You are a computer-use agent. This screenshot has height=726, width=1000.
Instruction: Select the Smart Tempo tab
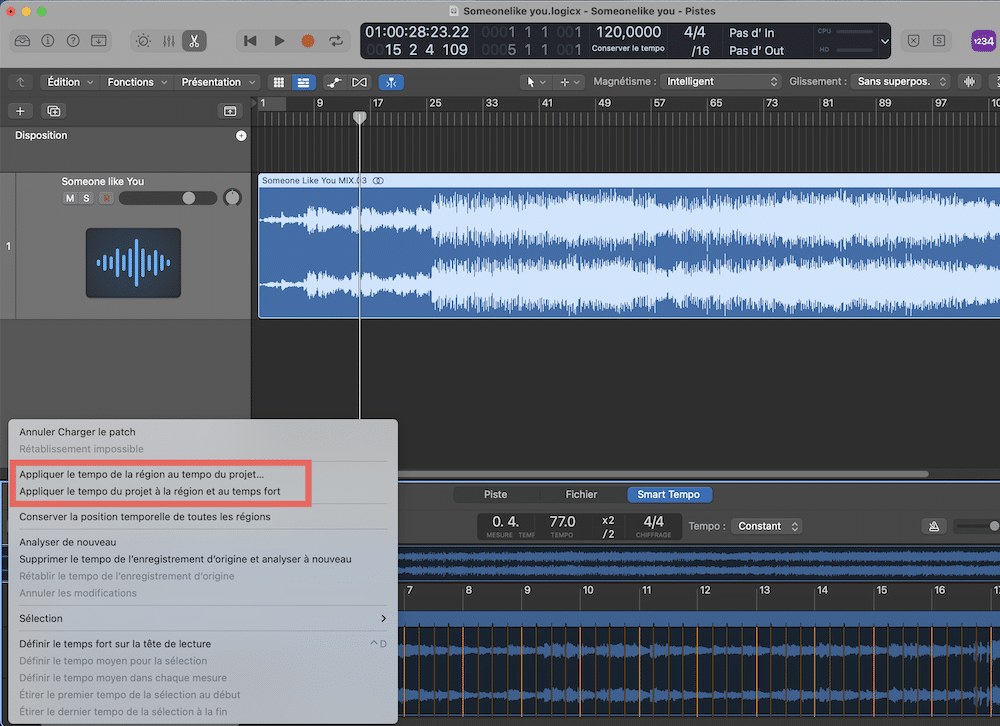click(668, 494)
